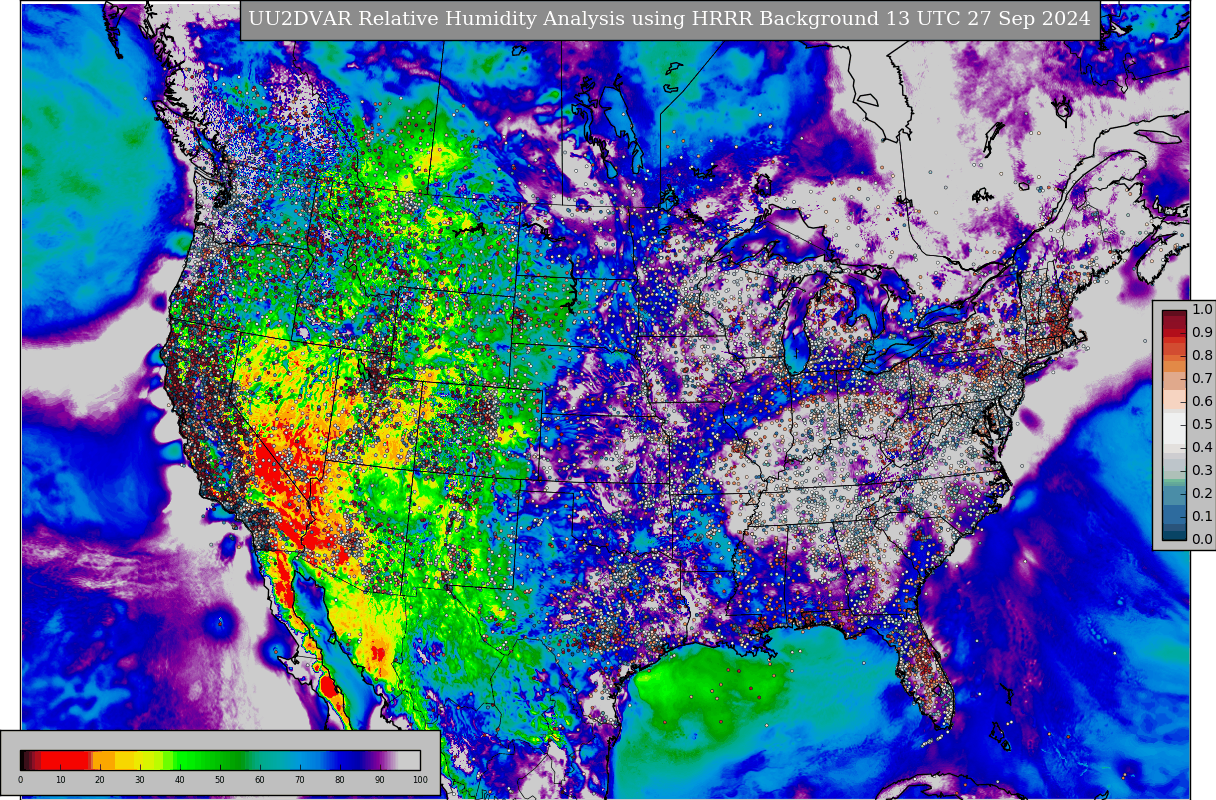The height and width of the screenshot is (800, 1216).
Task: Click the 0.8 label on right colorbar
Action: (1202, 356)
